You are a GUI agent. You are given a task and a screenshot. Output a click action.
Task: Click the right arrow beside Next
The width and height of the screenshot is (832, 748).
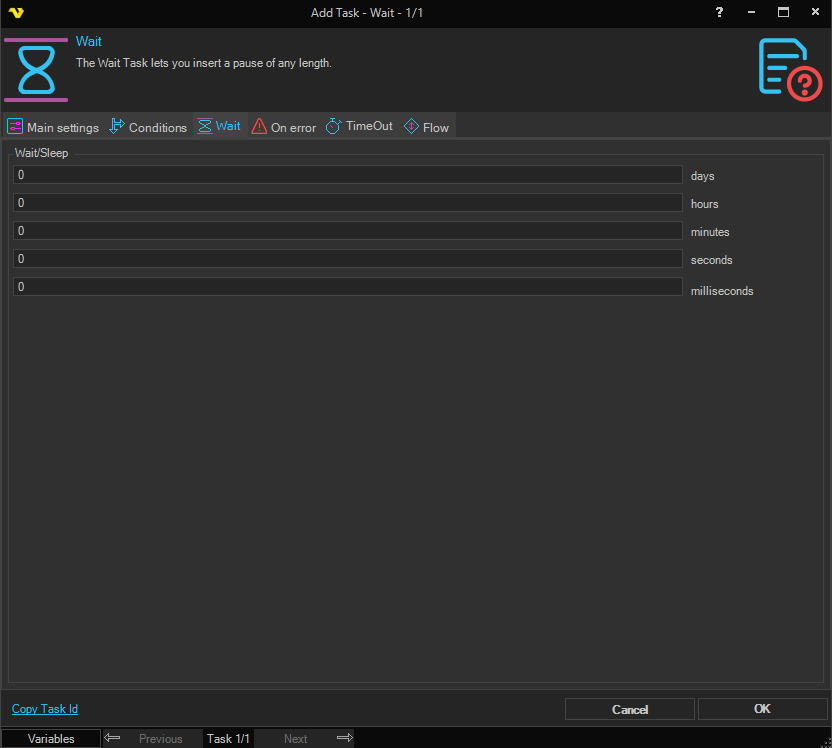click(x=344, y=738)
